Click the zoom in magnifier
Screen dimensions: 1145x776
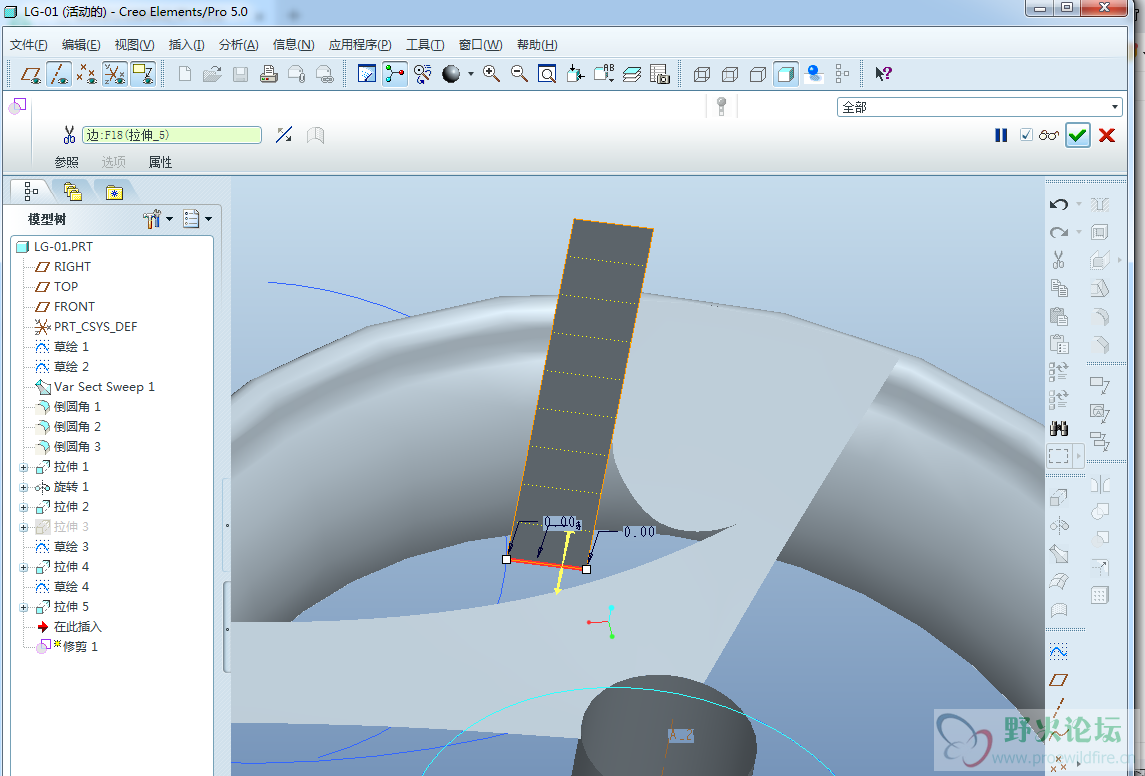pyautogui.click(x=491, y=74)
